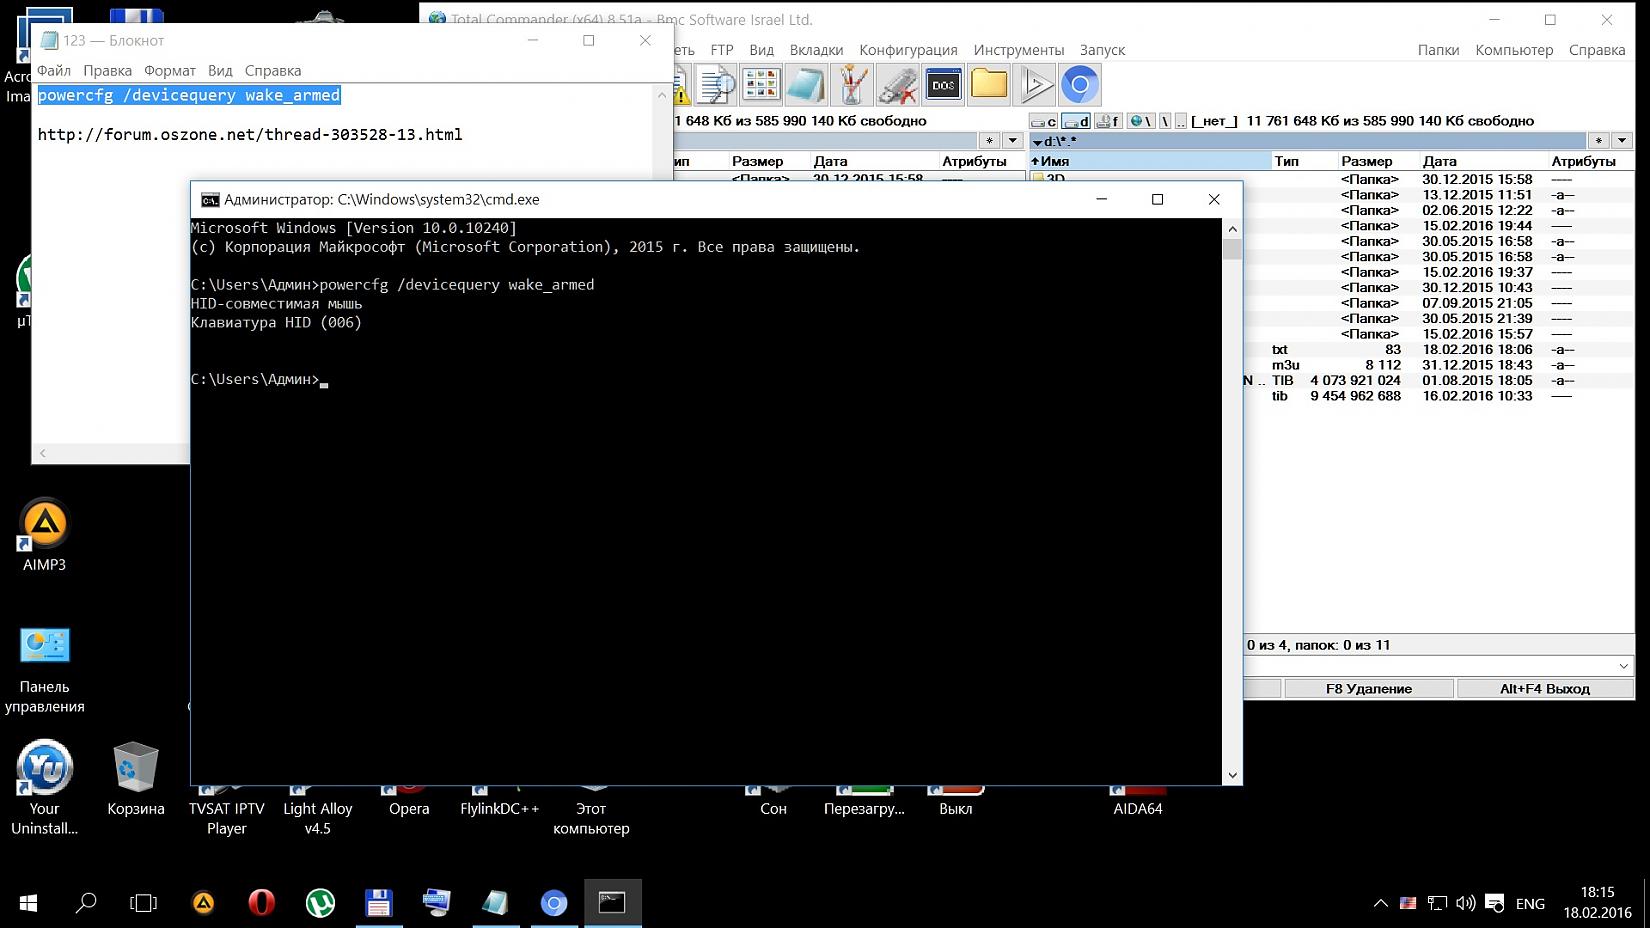1650x928 pixels.
Task: Show hidden tray icons chevron
Action: pyautogui.click(x=1381, y=903)
